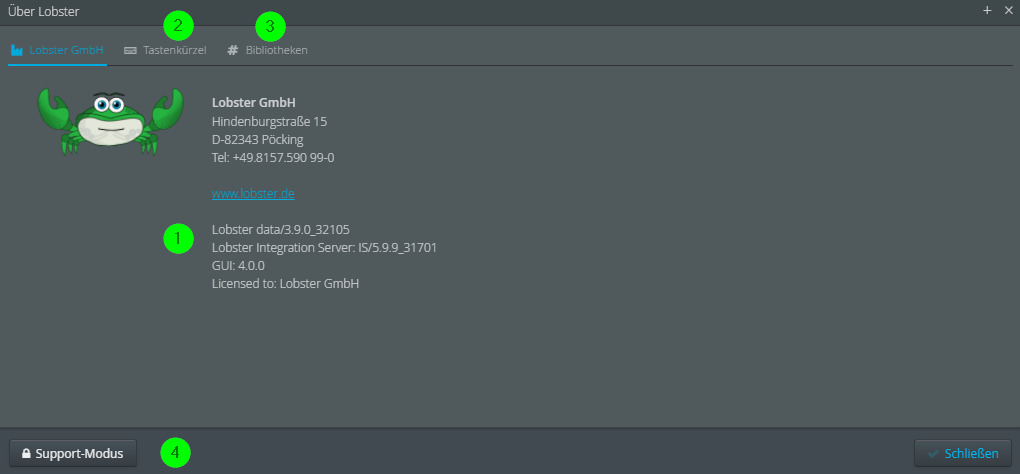
Task: Click the green lobster mascot image
Action: (110, 121)
